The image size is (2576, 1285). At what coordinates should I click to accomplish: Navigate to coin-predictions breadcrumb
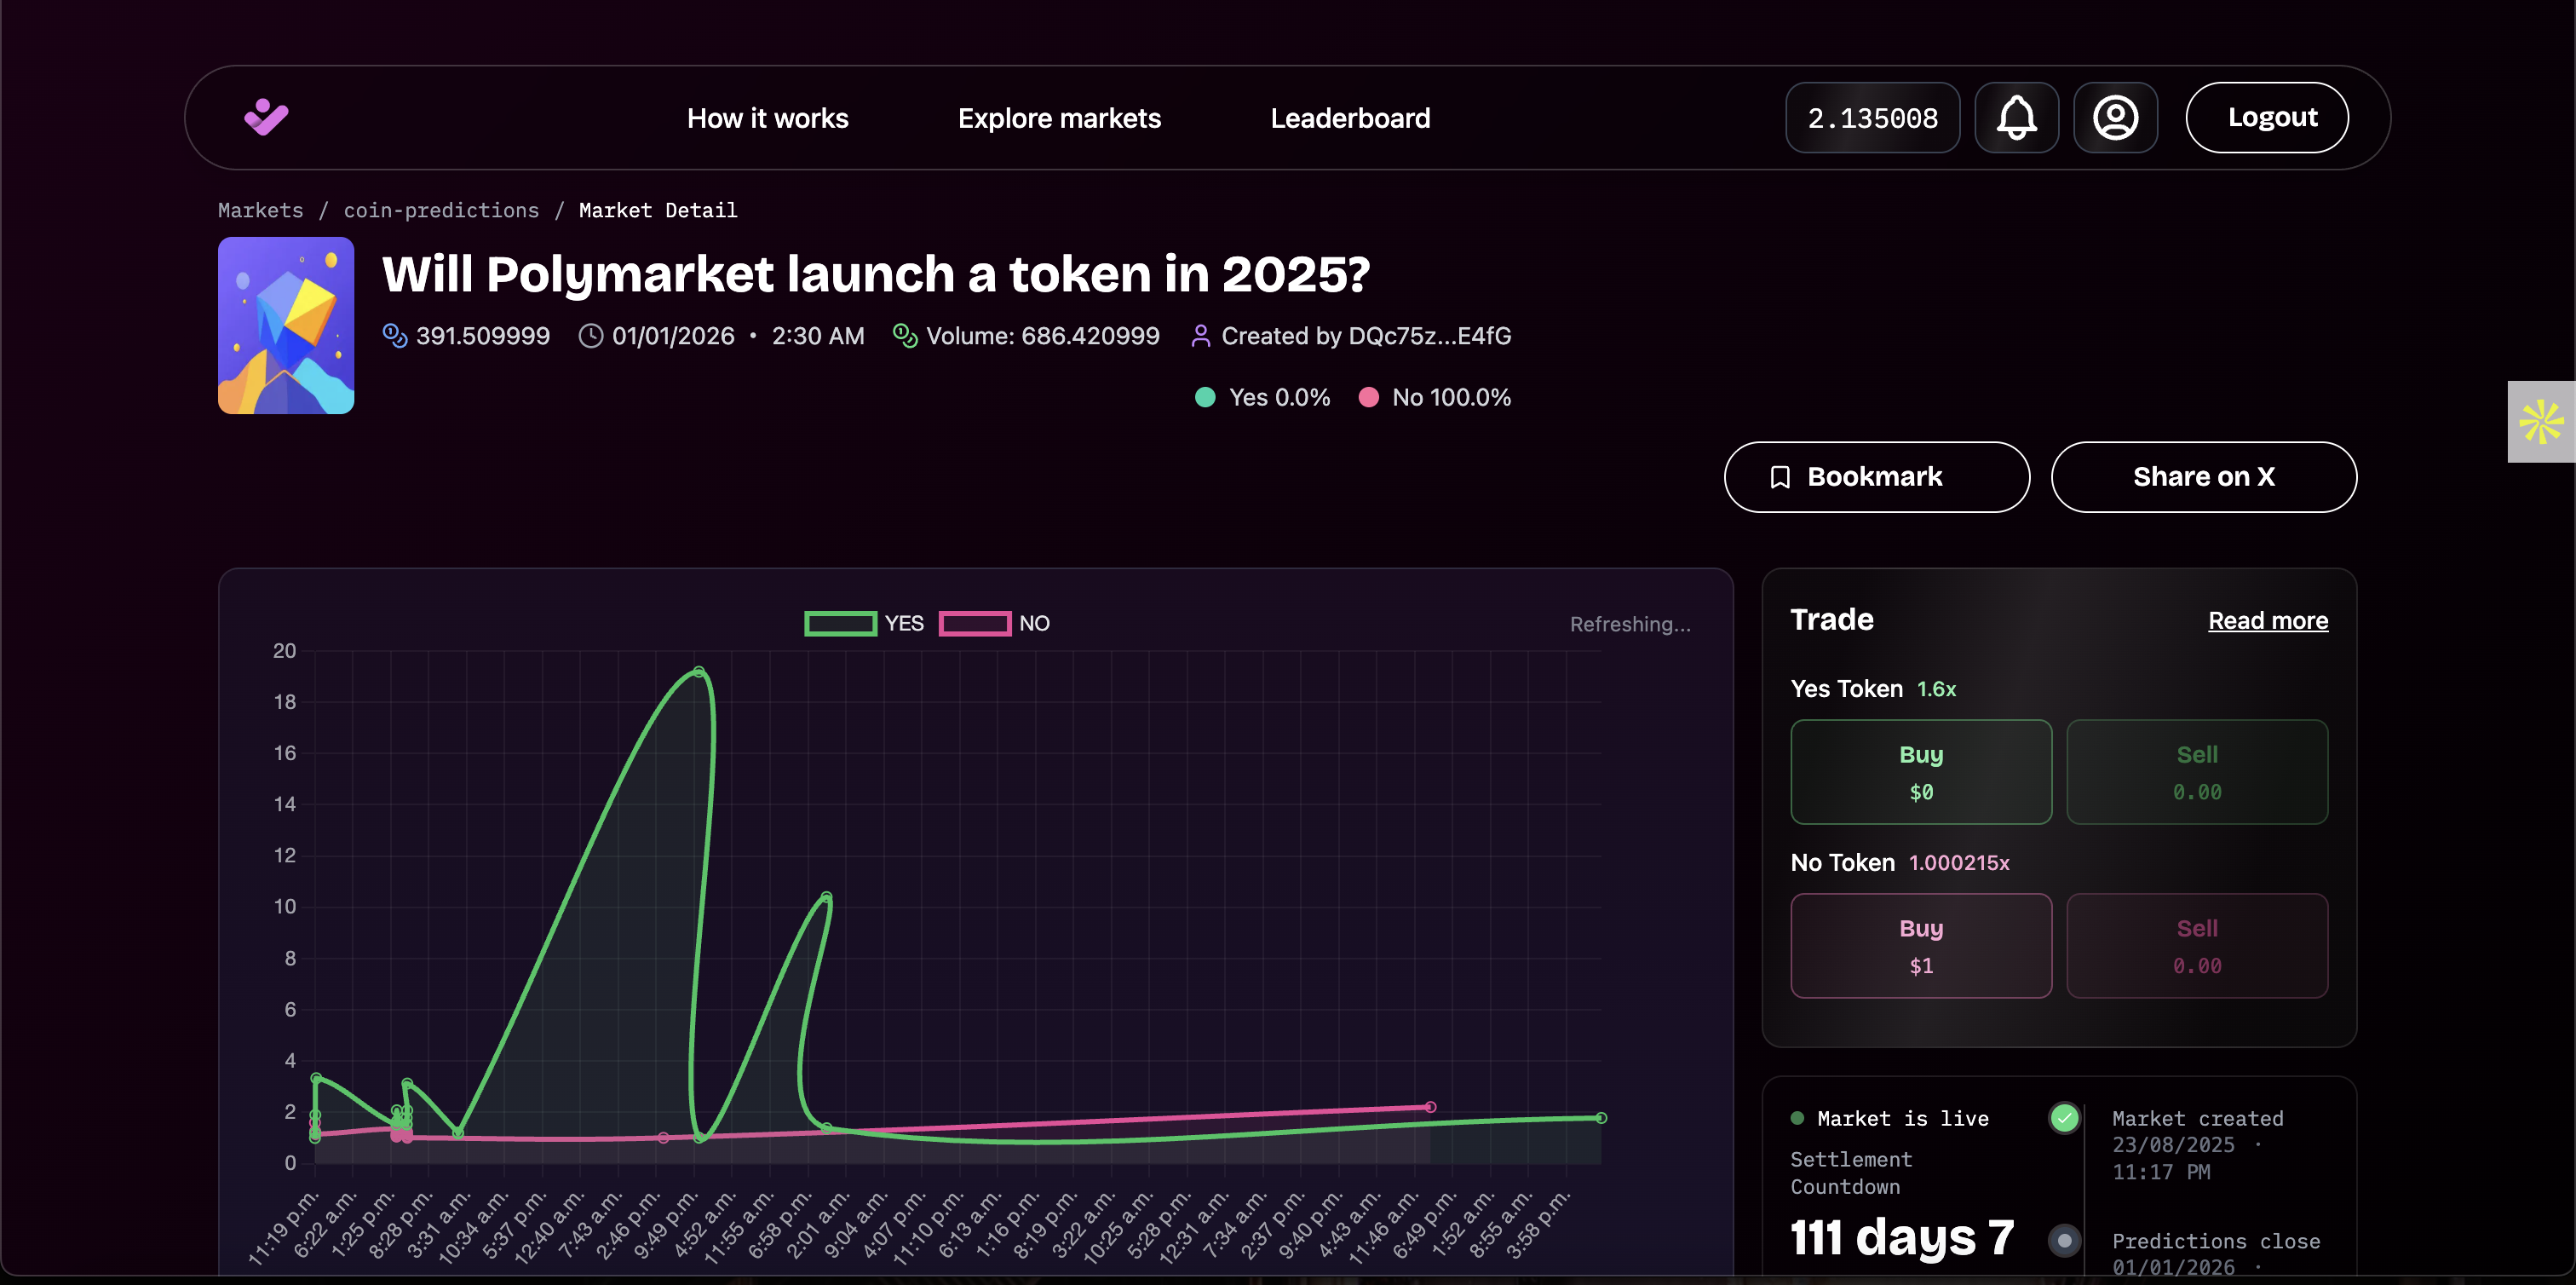pyautogui.click(x=441, y=210)
